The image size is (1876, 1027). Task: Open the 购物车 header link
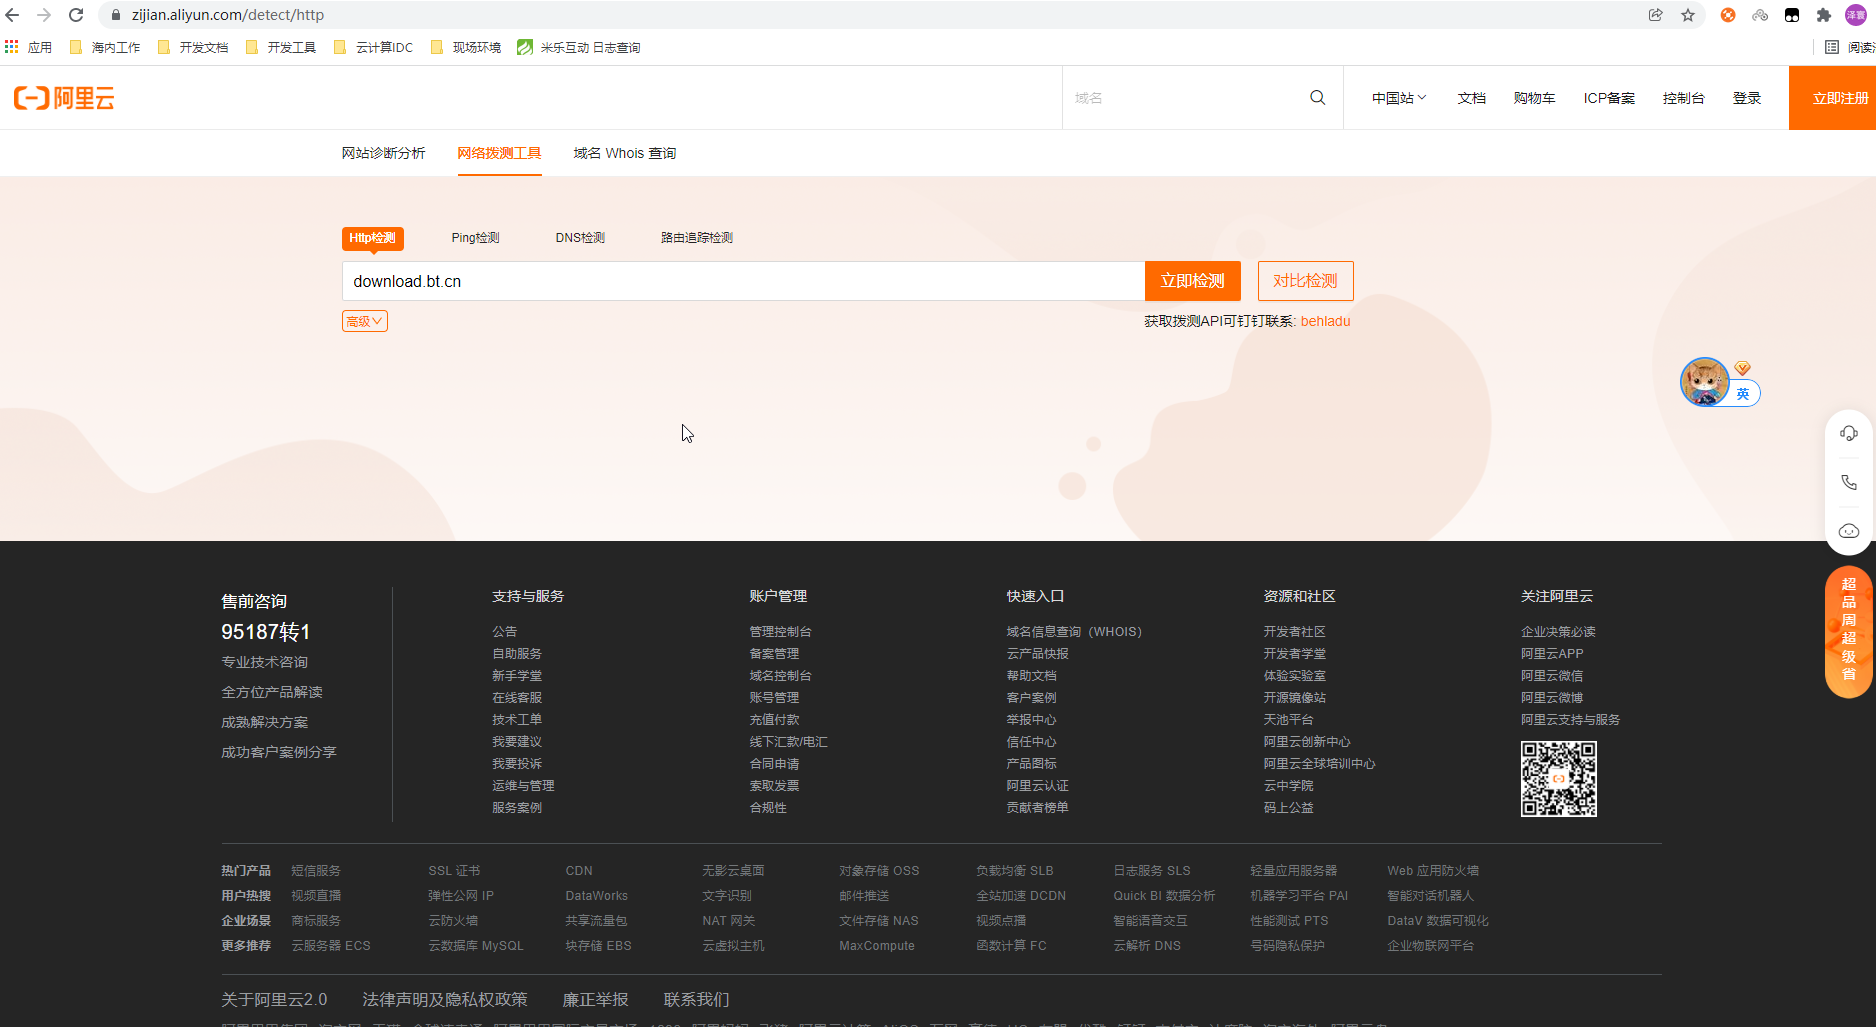(x=1534, y=98)
